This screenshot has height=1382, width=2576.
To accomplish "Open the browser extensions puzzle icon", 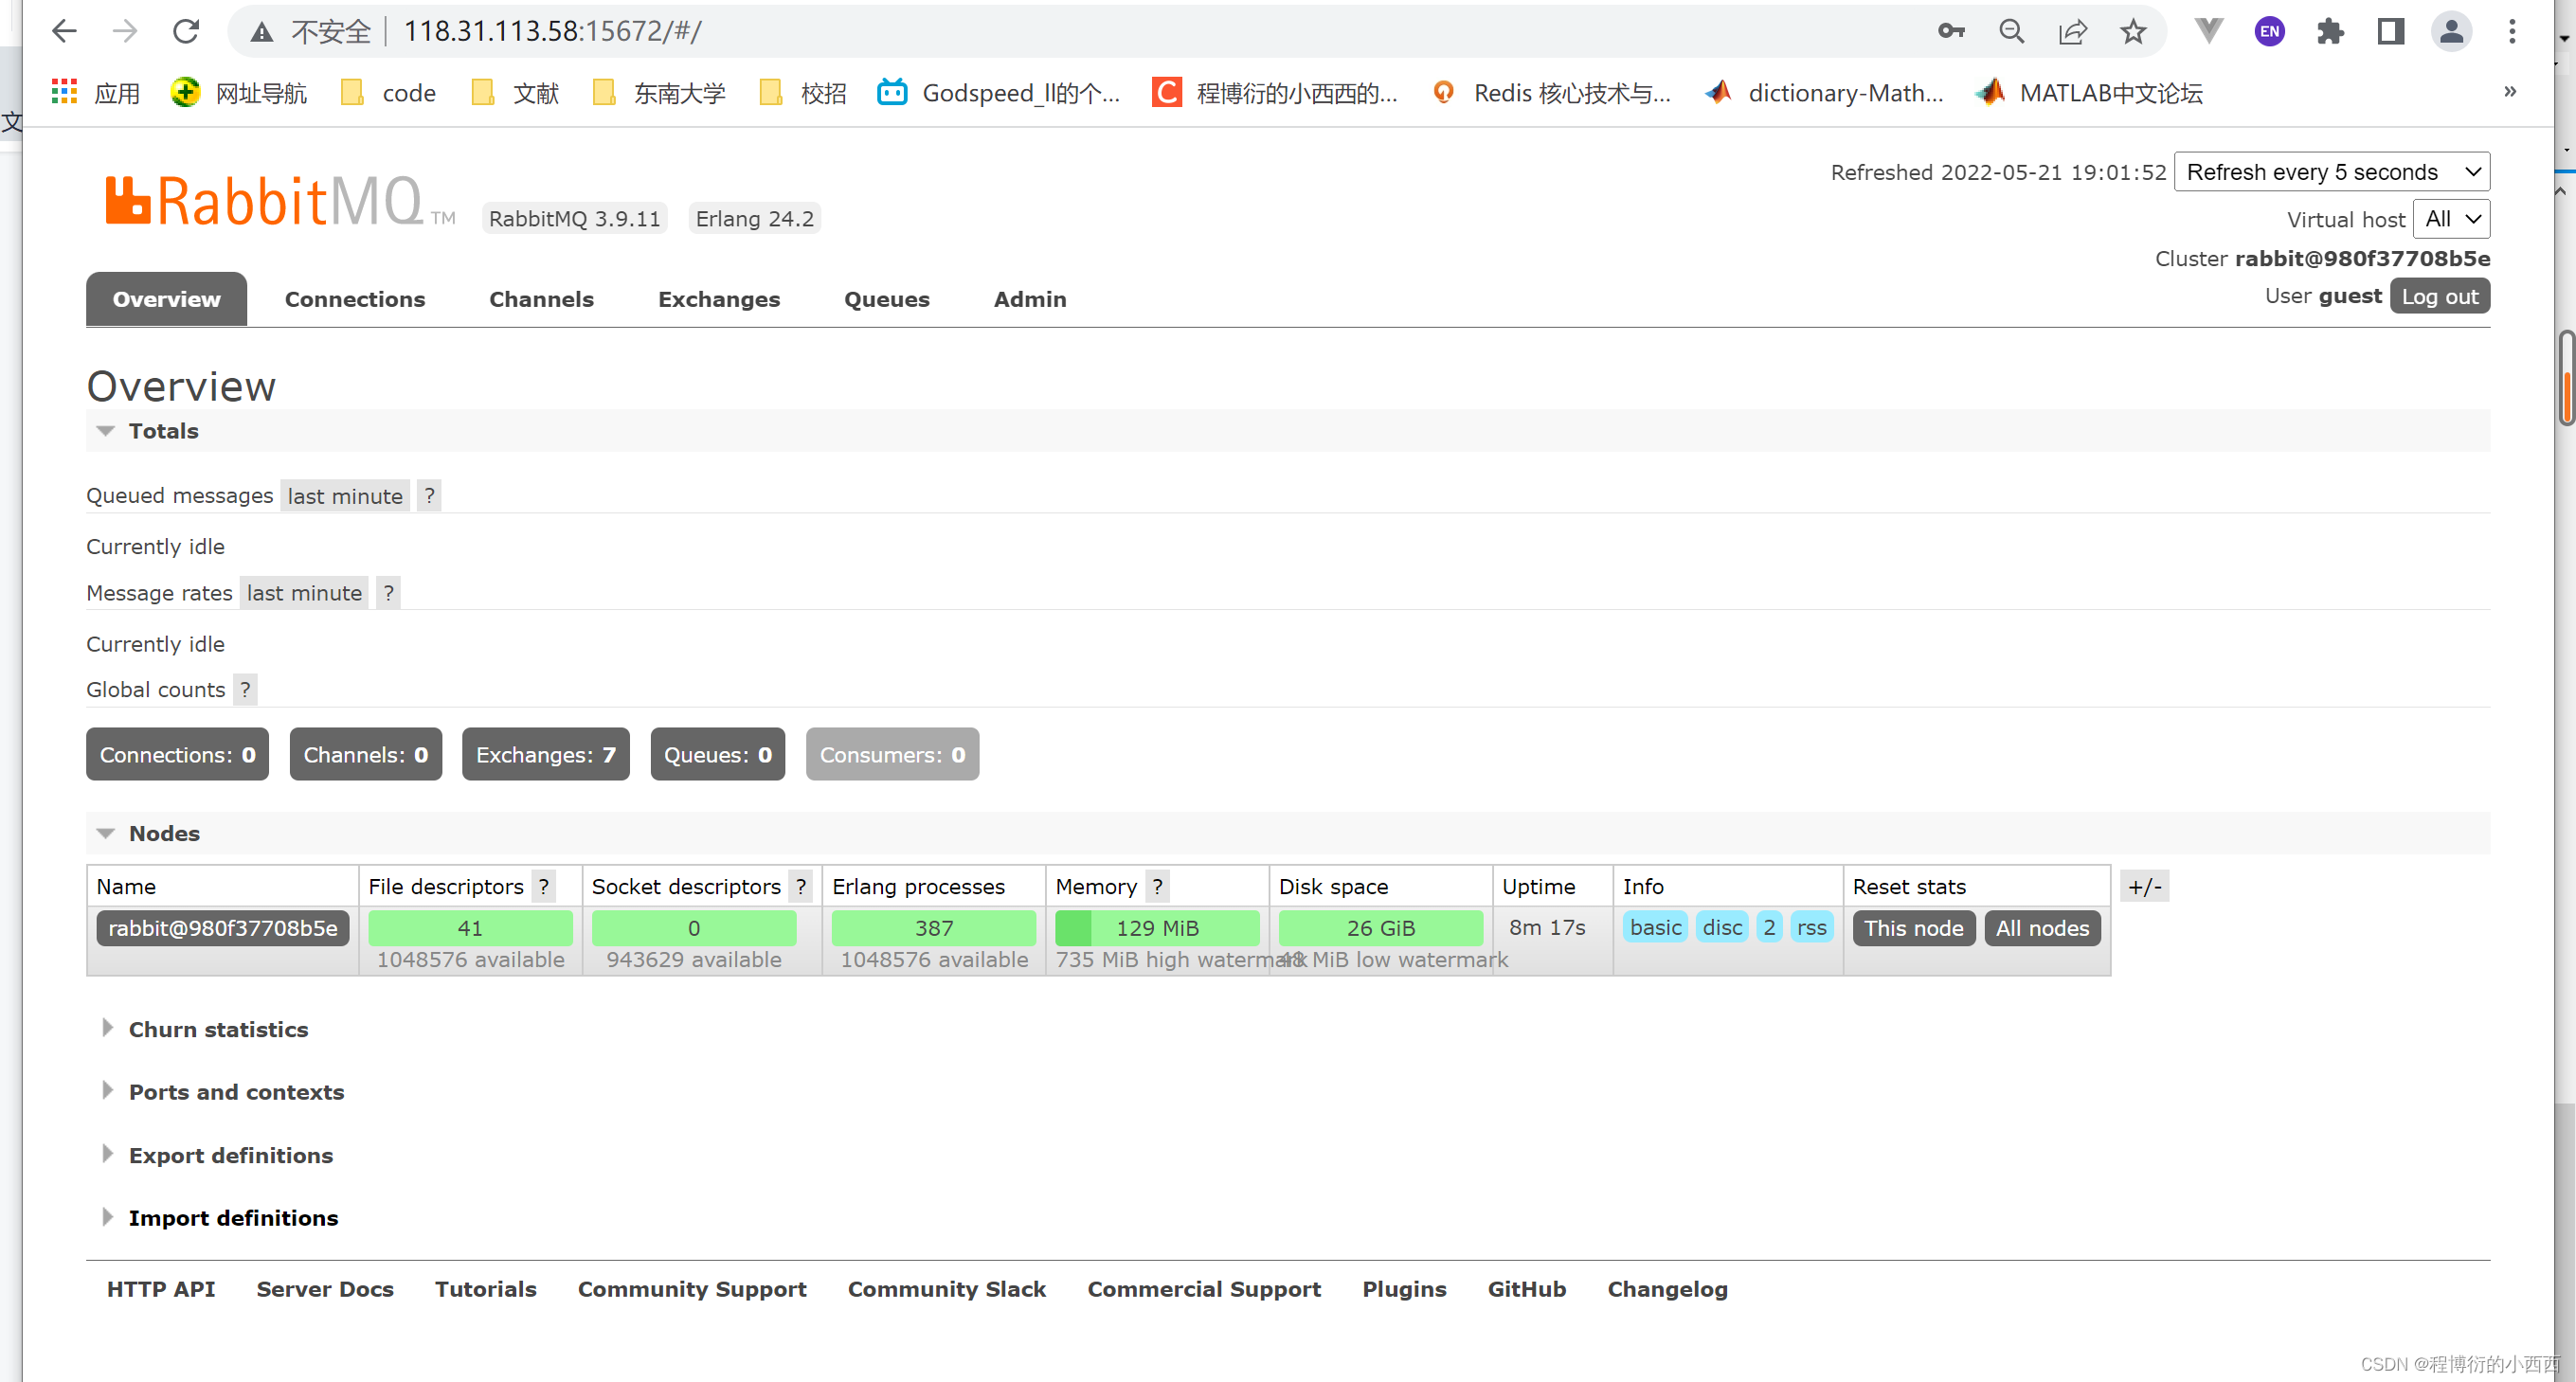I will (2330, 32).
